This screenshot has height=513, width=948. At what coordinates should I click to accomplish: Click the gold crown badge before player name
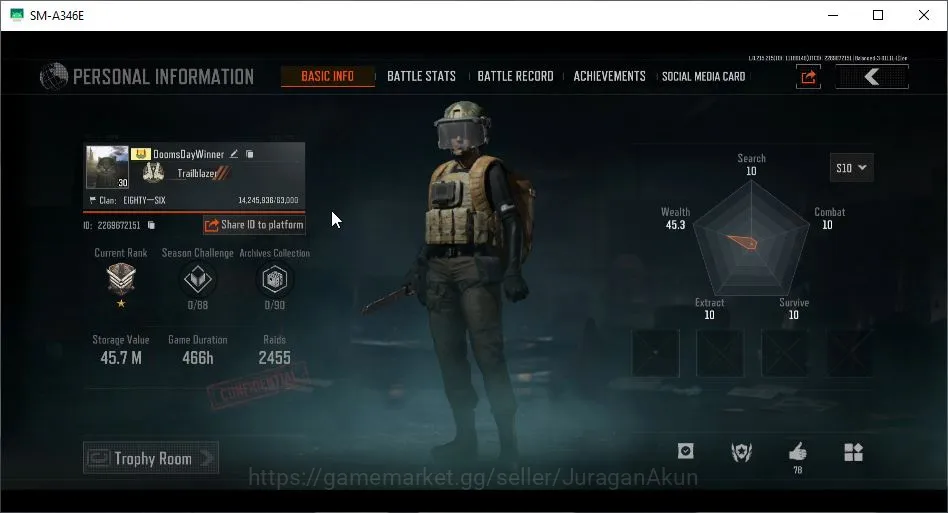point(140,154)
